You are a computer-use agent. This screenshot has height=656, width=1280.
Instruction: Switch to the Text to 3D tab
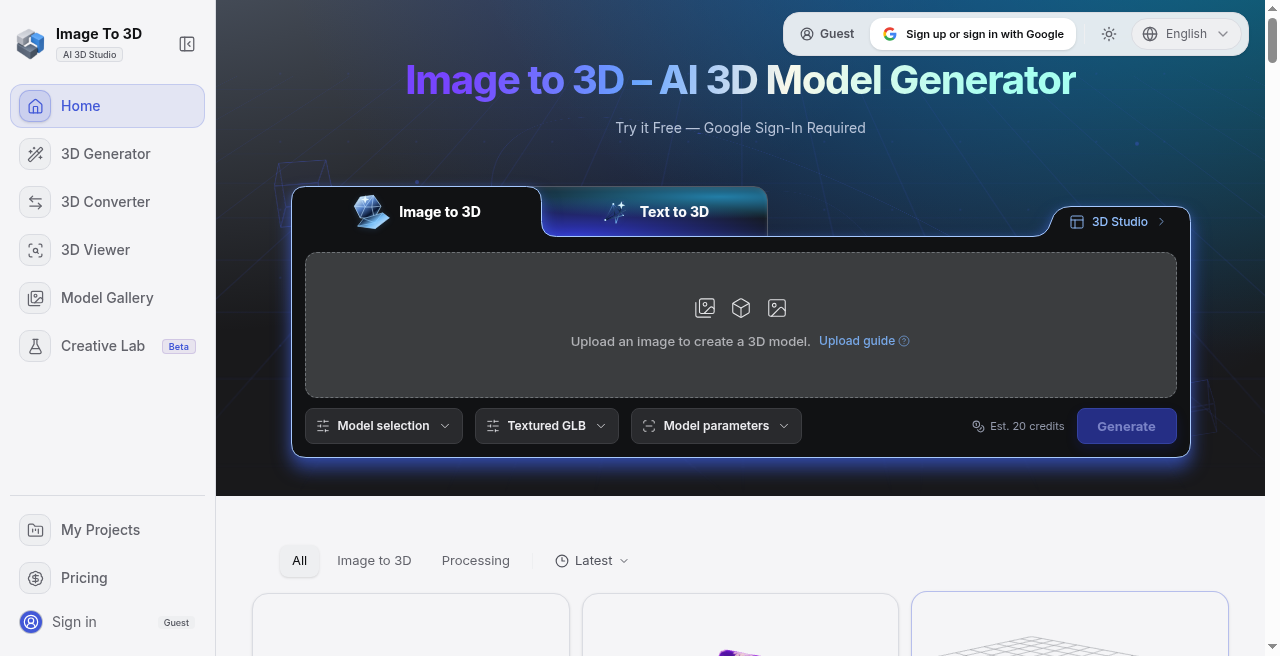655,212
